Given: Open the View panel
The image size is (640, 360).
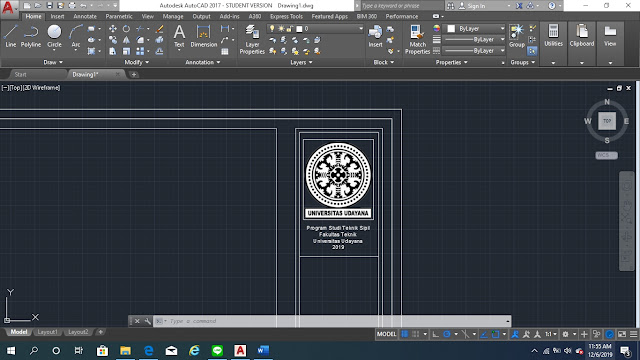Looking at the screenshot, I should click(x=610, y=36).
